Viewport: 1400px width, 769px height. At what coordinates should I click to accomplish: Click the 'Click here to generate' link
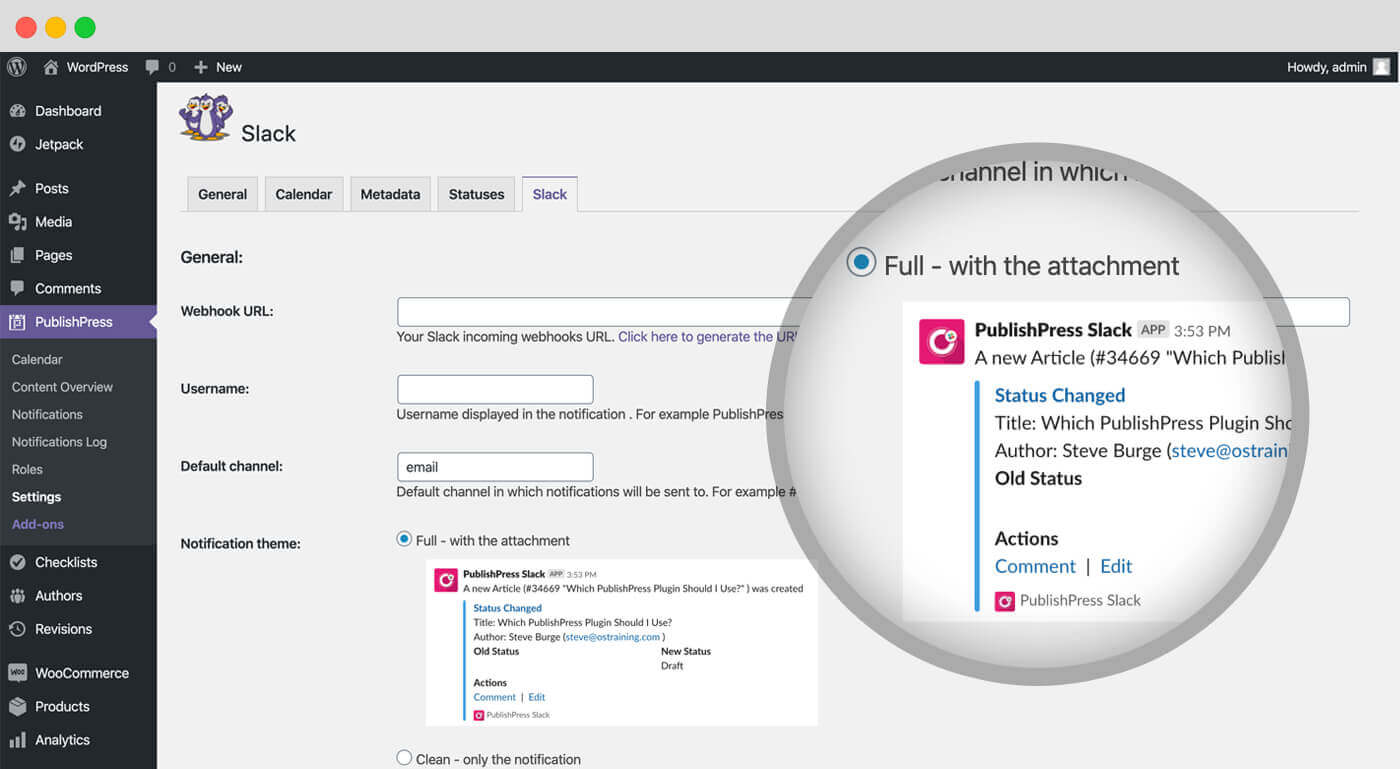point(706,337)
